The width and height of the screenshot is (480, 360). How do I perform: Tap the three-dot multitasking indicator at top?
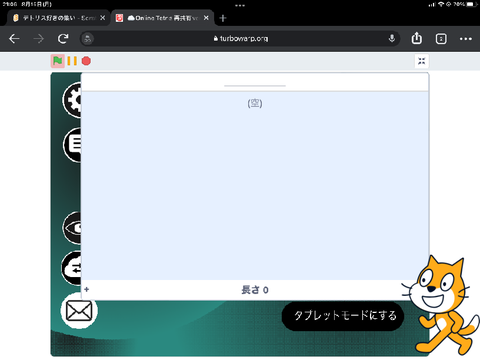tap(240, 5)
